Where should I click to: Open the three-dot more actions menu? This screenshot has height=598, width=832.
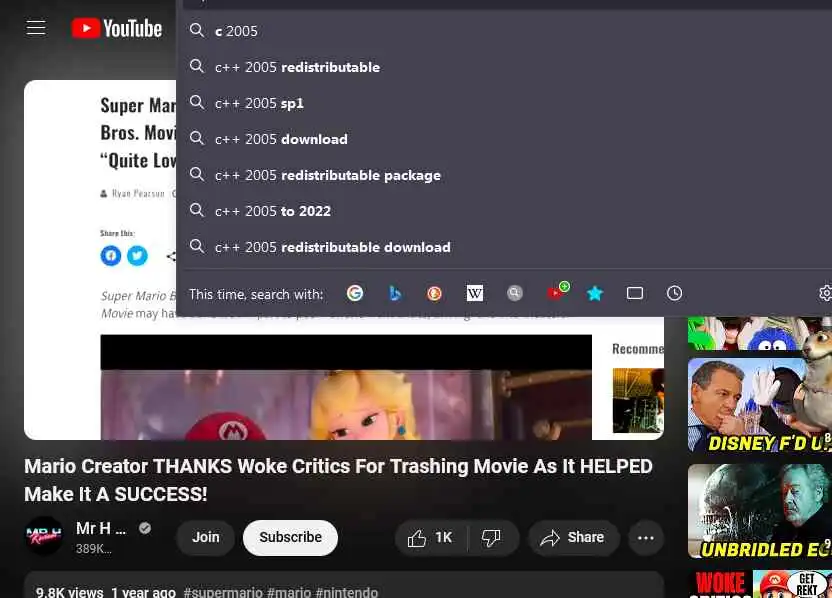[645, 538]
